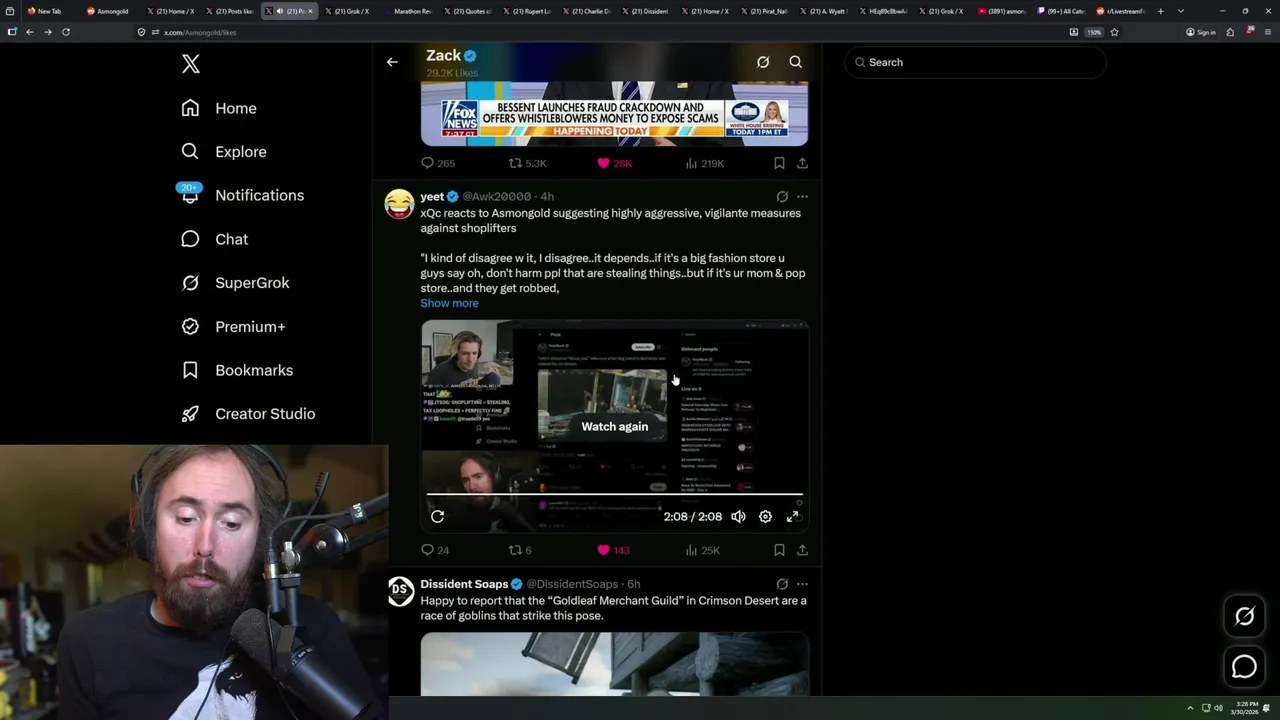
Task: Open Explore from the sidebar
Action: click(223, 152)
